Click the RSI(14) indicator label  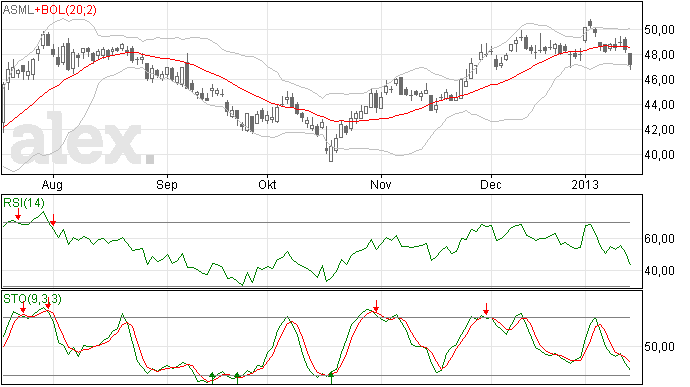[24, 203]
